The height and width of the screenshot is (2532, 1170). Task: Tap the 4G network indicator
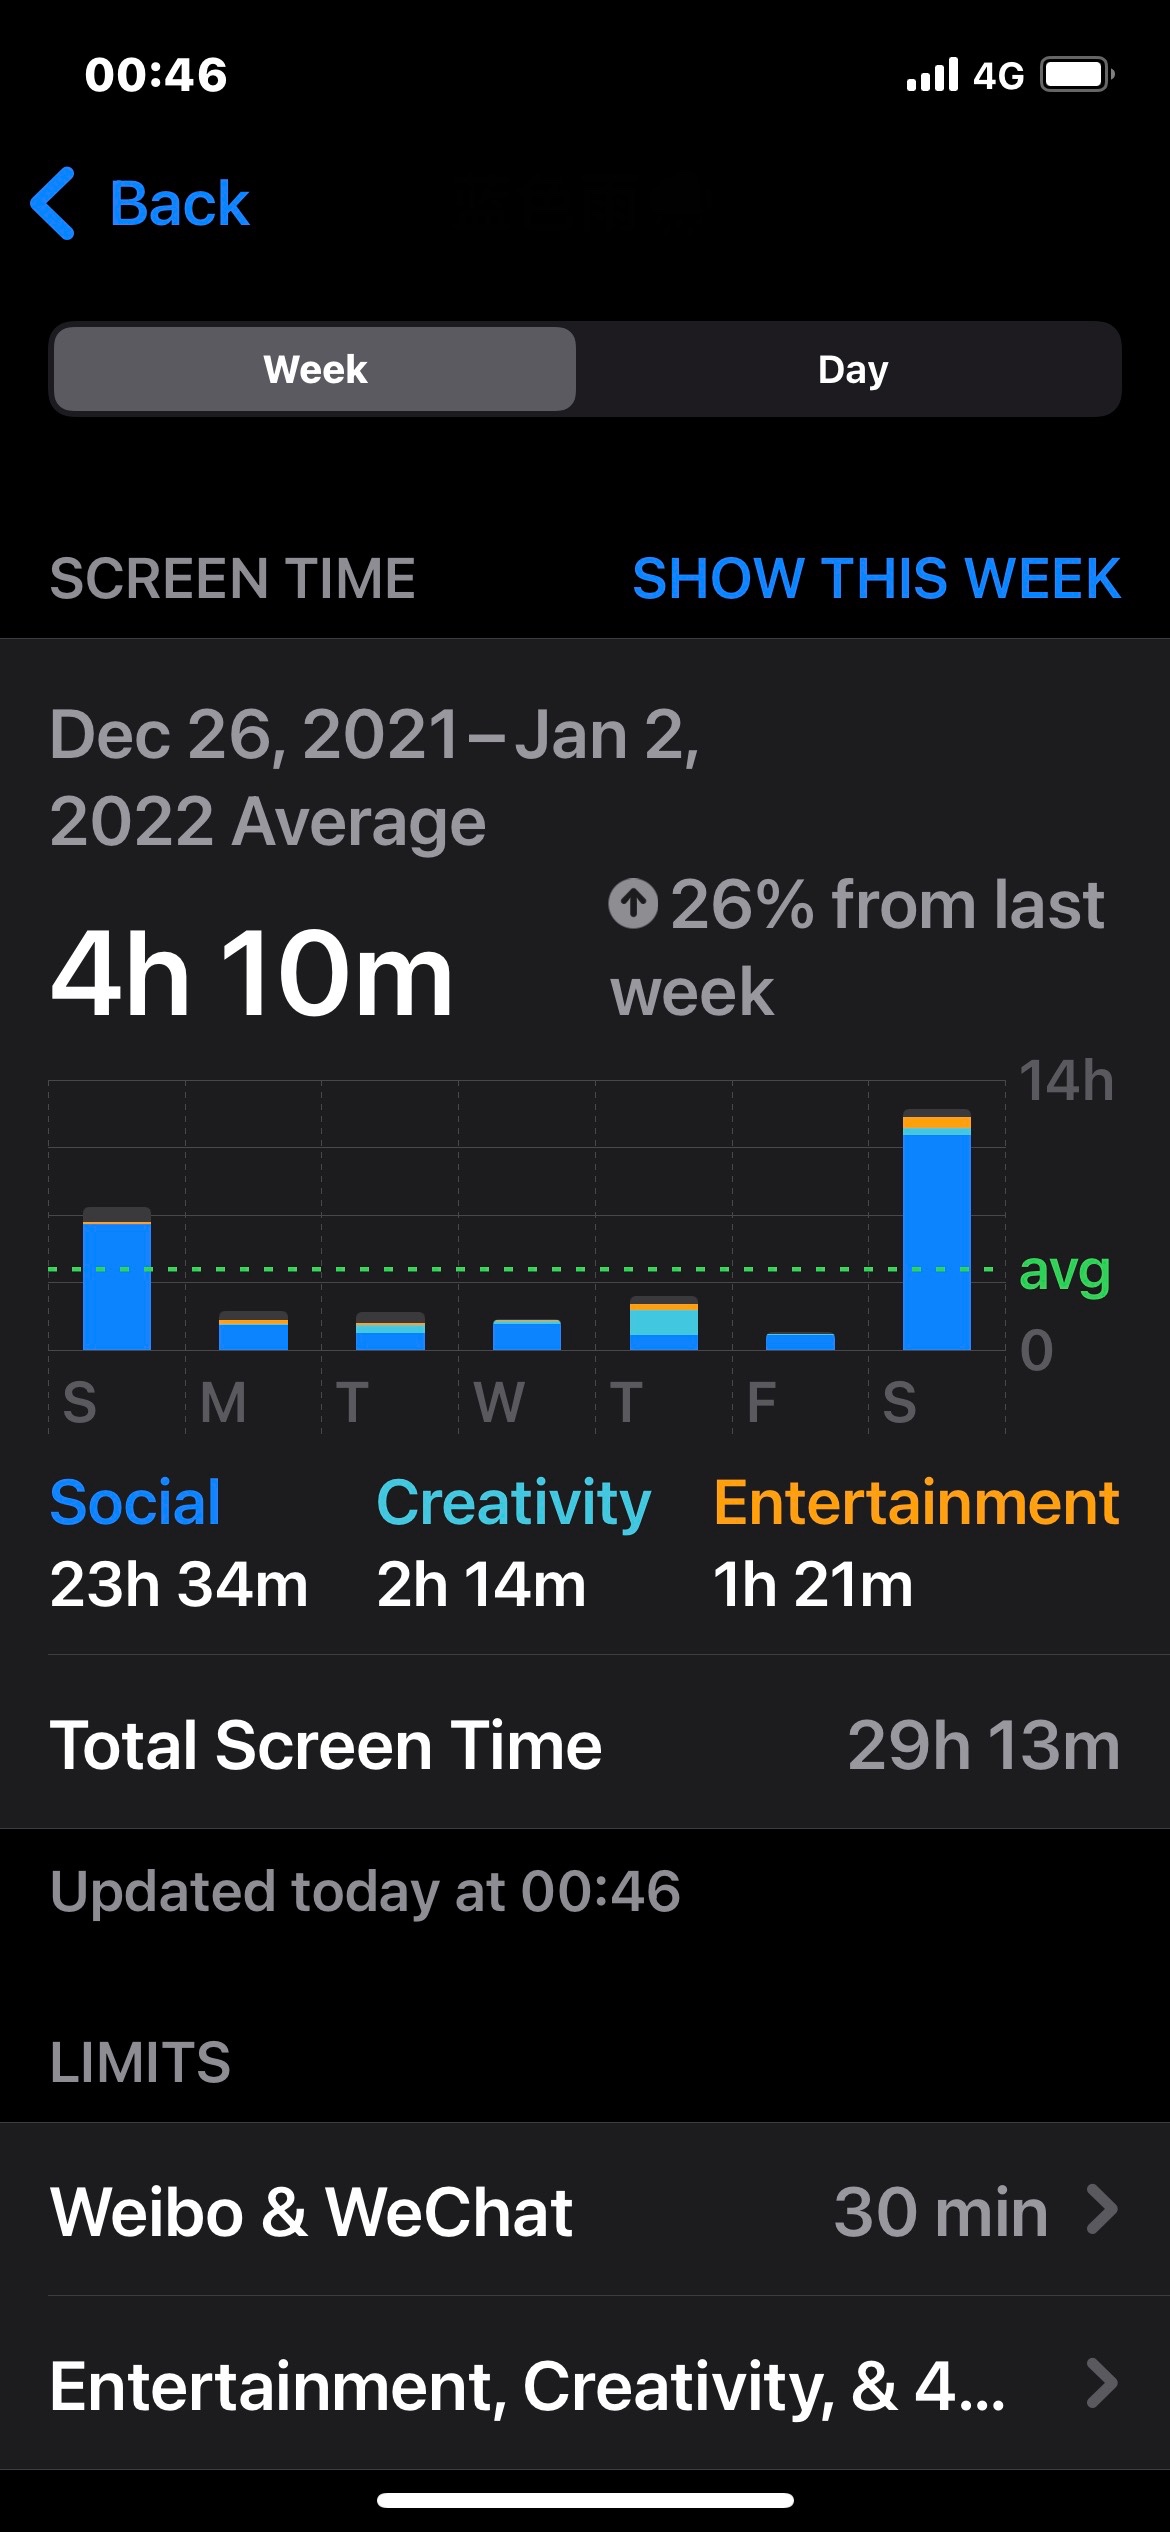point(998,76)
